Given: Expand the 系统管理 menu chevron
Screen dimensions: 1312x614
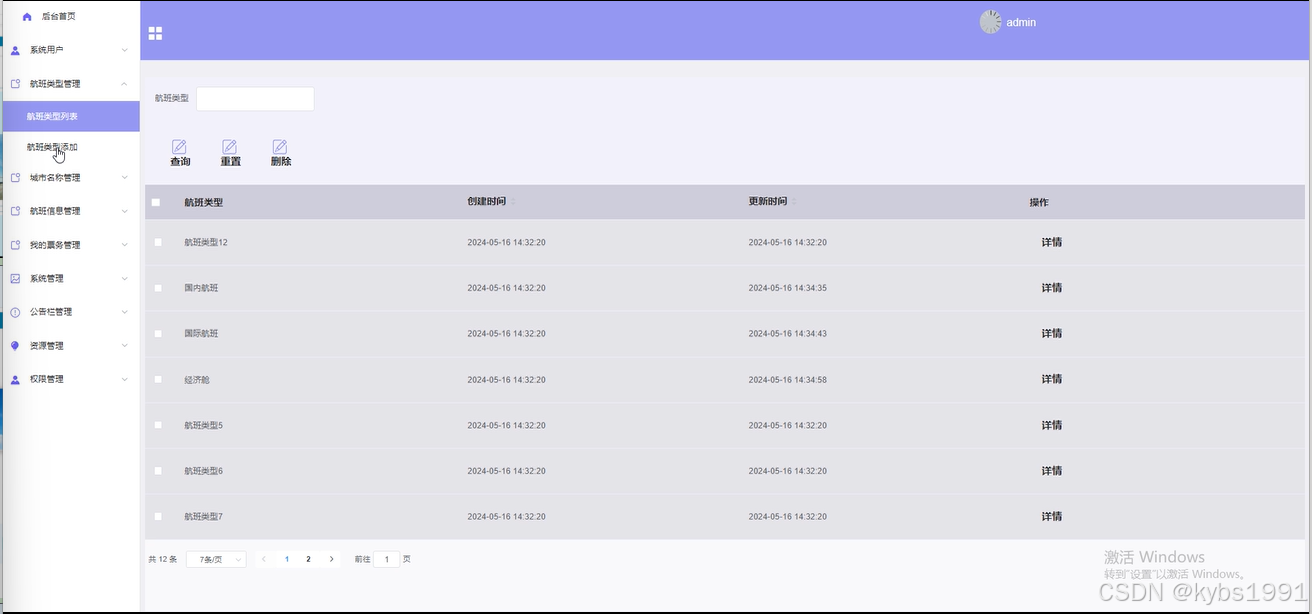Looking at the screenshot, I should tap(125, 279).
